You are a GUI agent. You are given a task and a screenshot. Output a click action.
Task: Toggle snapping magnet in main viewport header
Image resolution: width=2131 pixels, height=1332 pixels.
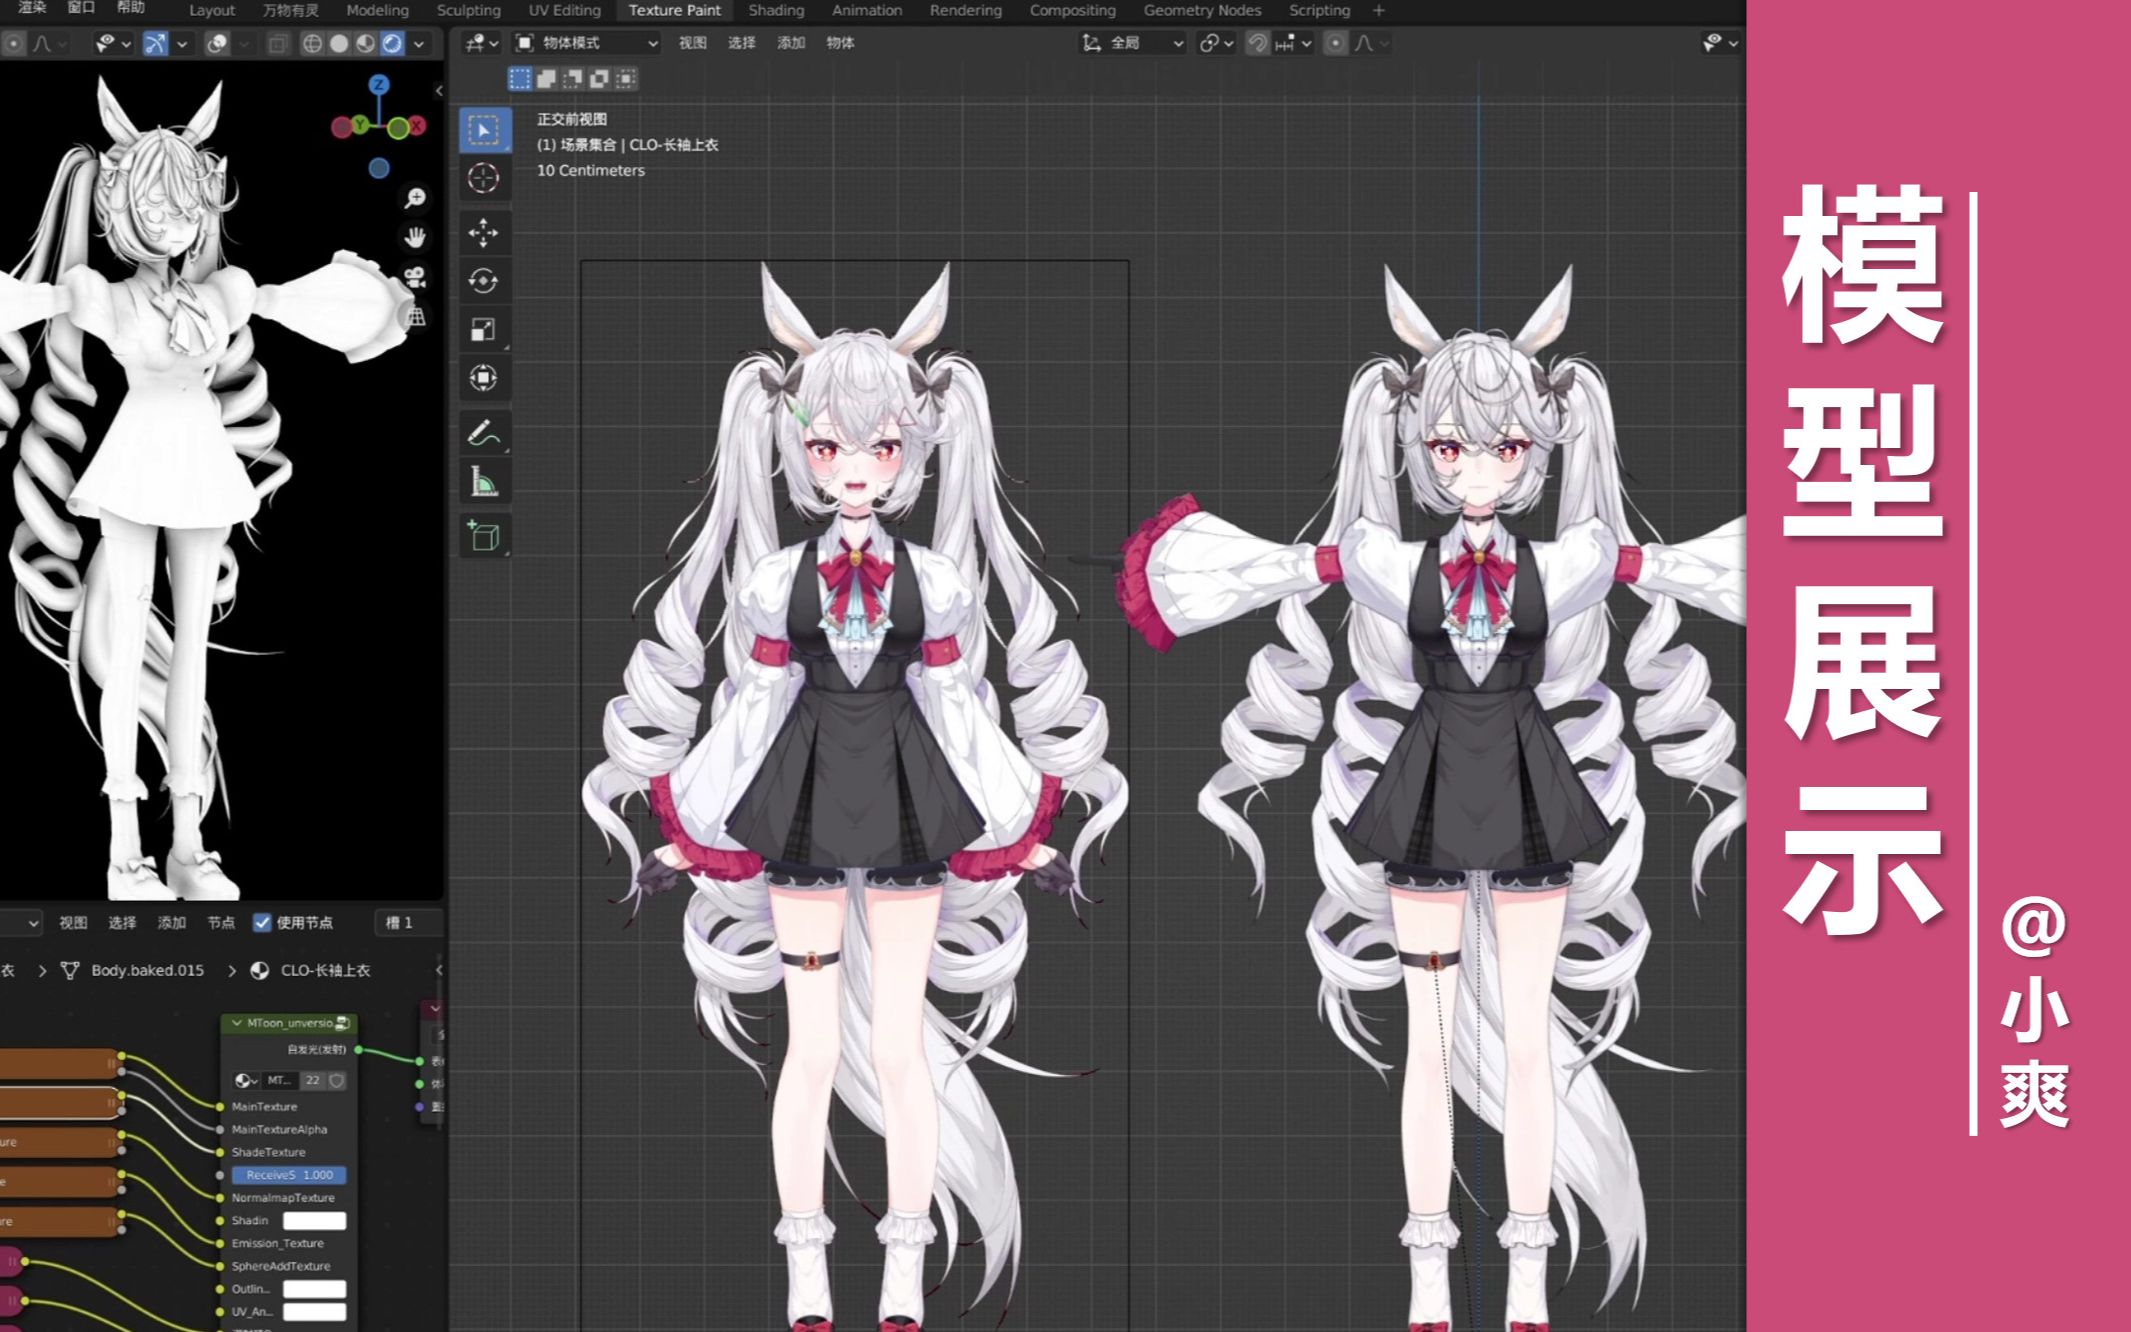pos(1257,44)
